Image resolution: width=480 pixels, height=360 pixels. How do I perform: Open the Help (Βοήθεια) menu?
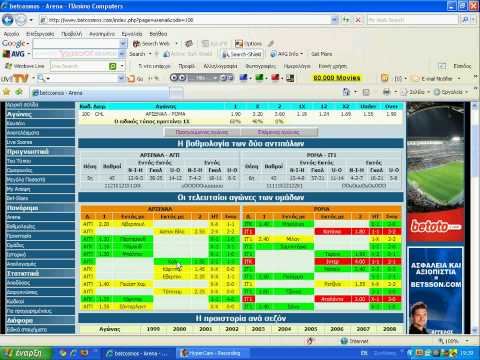coord(158,34)
